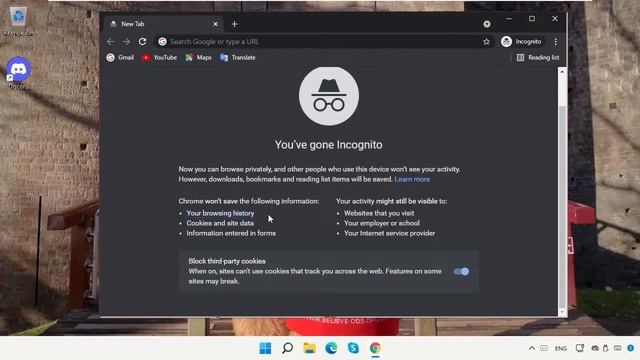Viewport: 640px width, 360px height.
Task: Open the Maps bookmark
Action: (198, 58)
